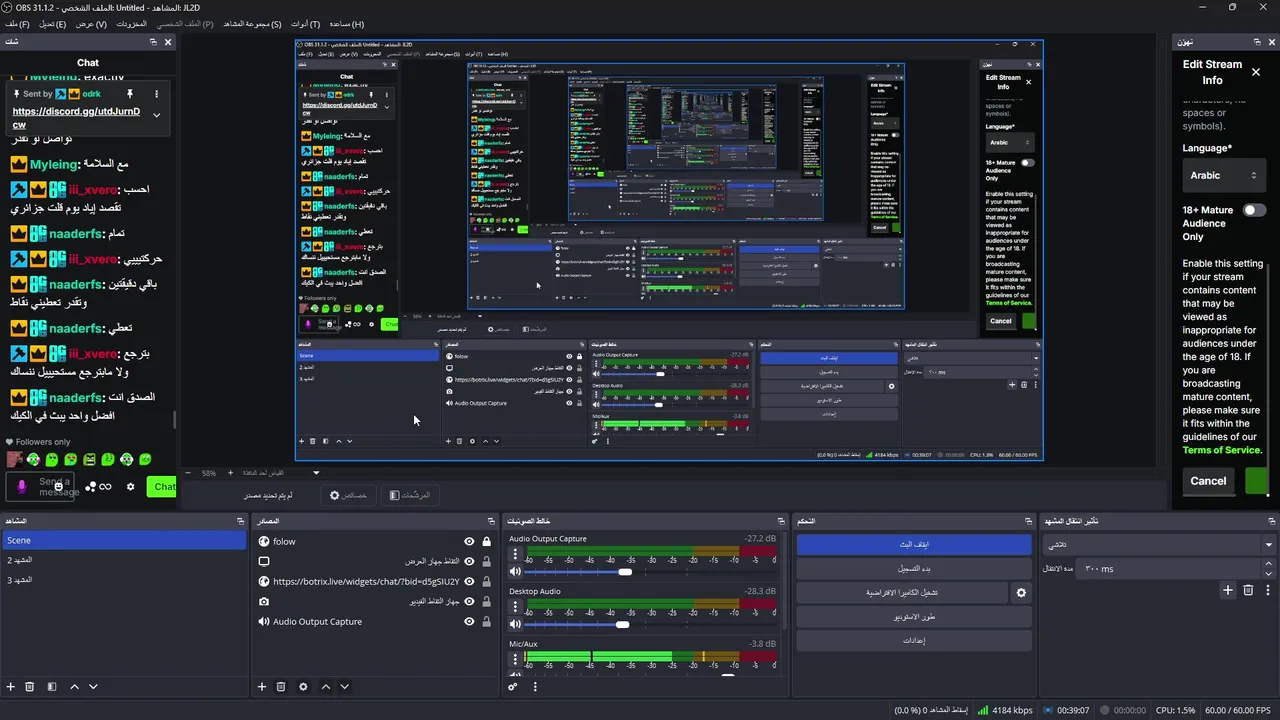Mute Desktop Audio speaker icon

[515, 624]
